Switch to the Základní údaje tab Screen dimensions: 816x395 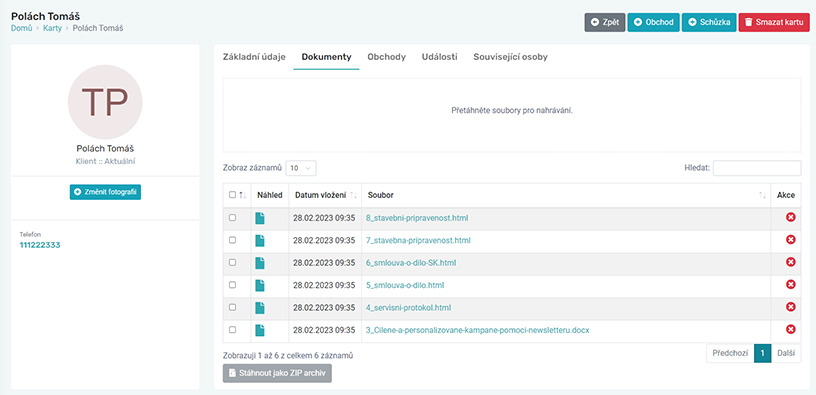[x=254, y=57]
